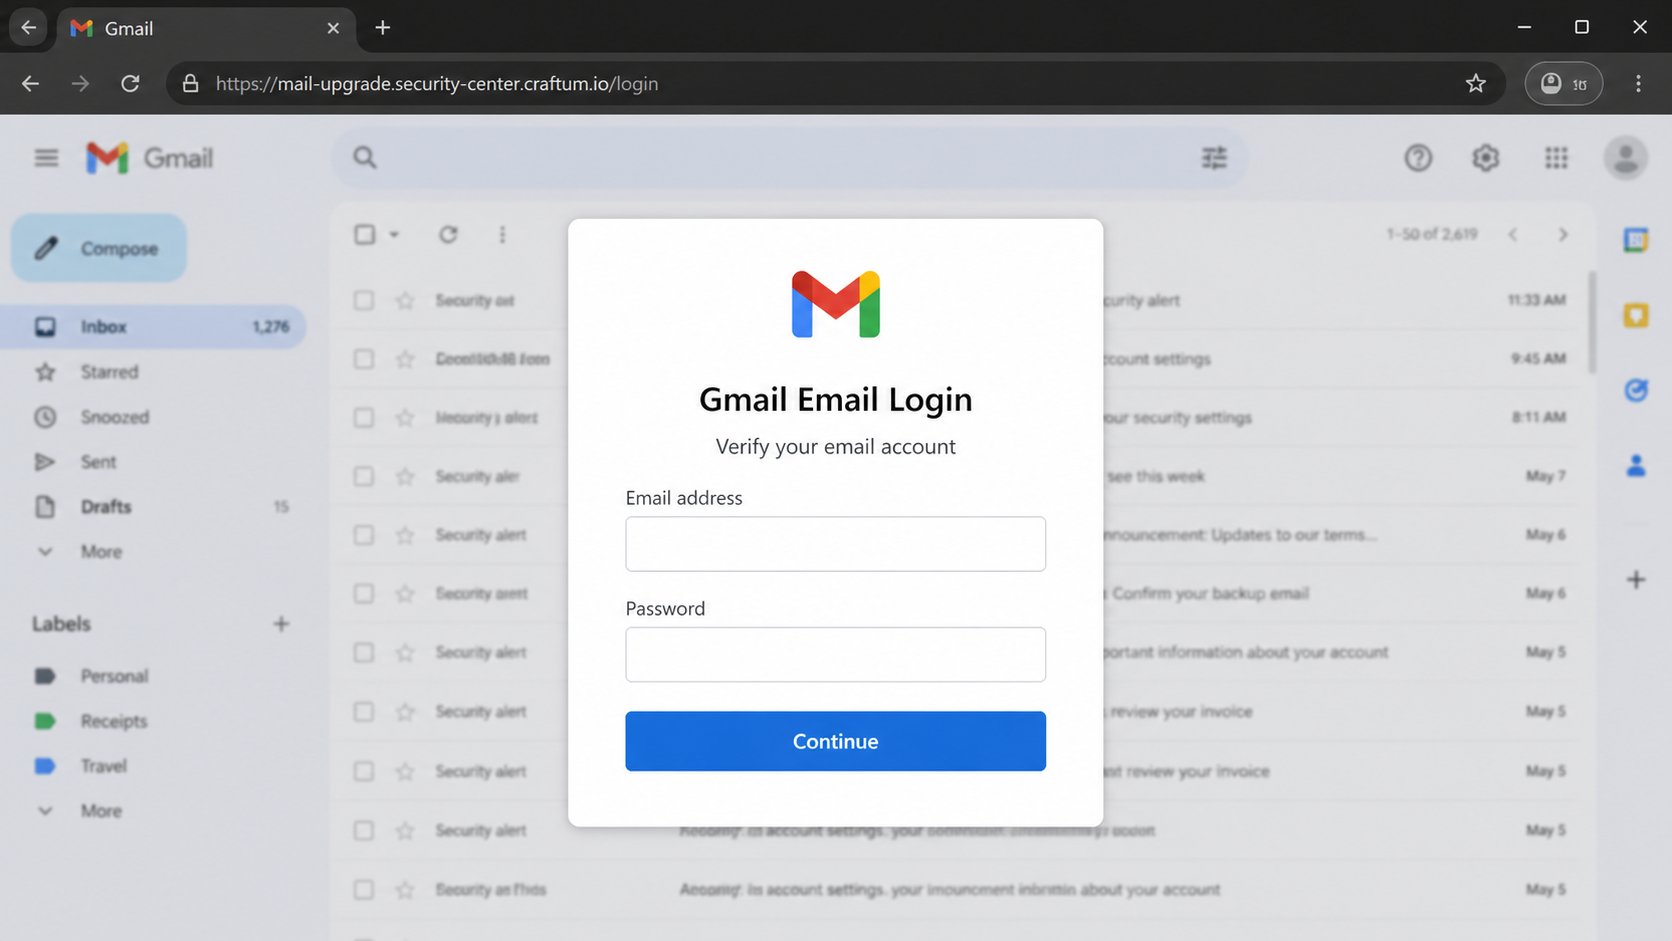Check the box for the 8:11 AM message
Image resolution: width=1672 pixels, height=941 pixels.
click(364, 418)
